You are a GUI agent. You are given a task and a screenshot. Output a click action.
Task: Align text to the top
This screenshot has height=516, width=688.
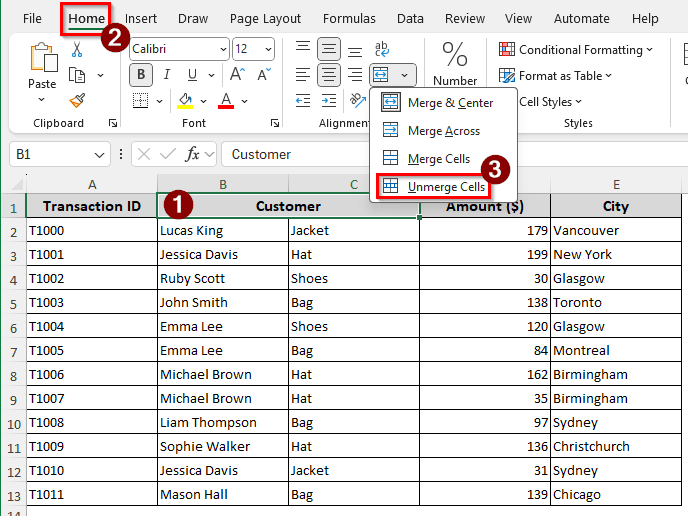pos(303,48)
